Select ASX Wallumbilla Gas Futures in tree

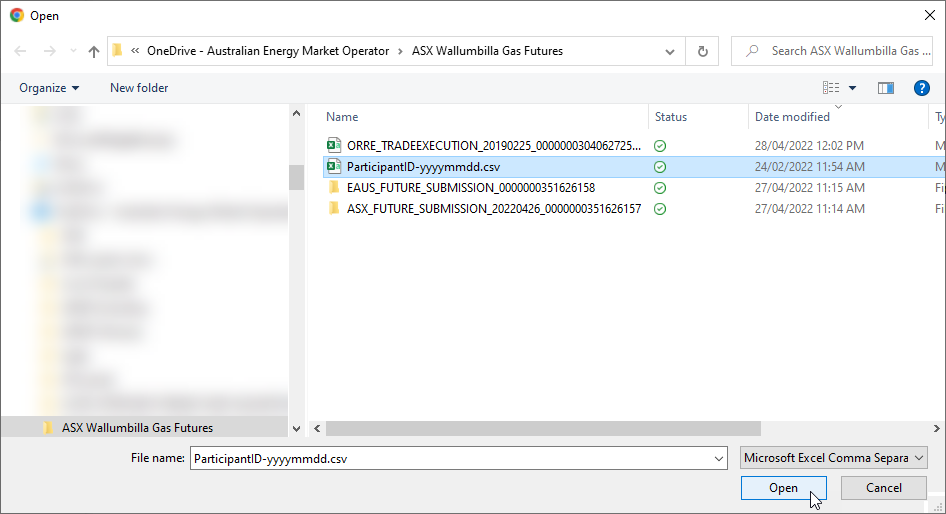137,427
